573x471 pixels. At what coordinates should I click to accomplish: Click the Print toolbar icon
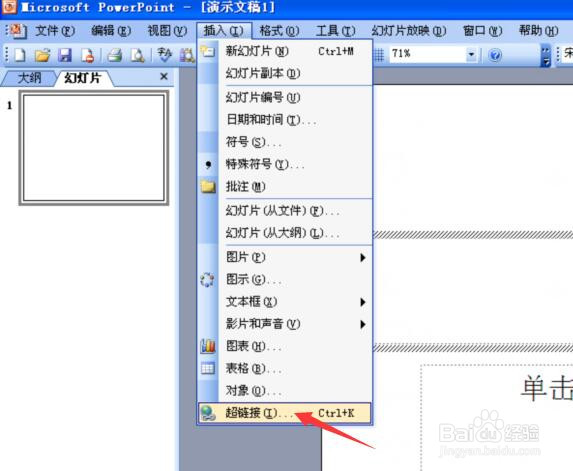point(115,55)
